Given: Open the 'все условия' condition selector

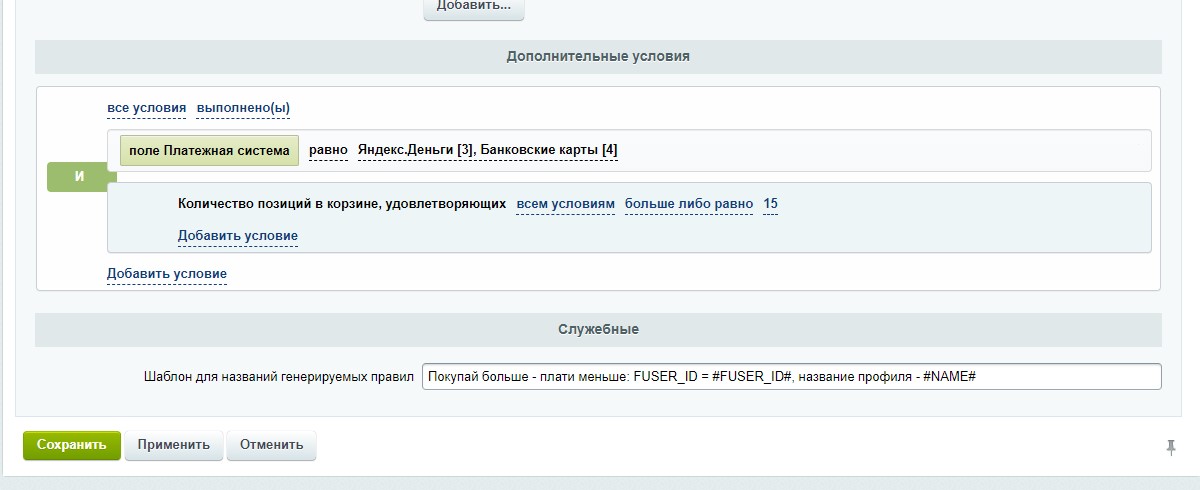Looking at the screenshot, I should click(x=147, y=108).
